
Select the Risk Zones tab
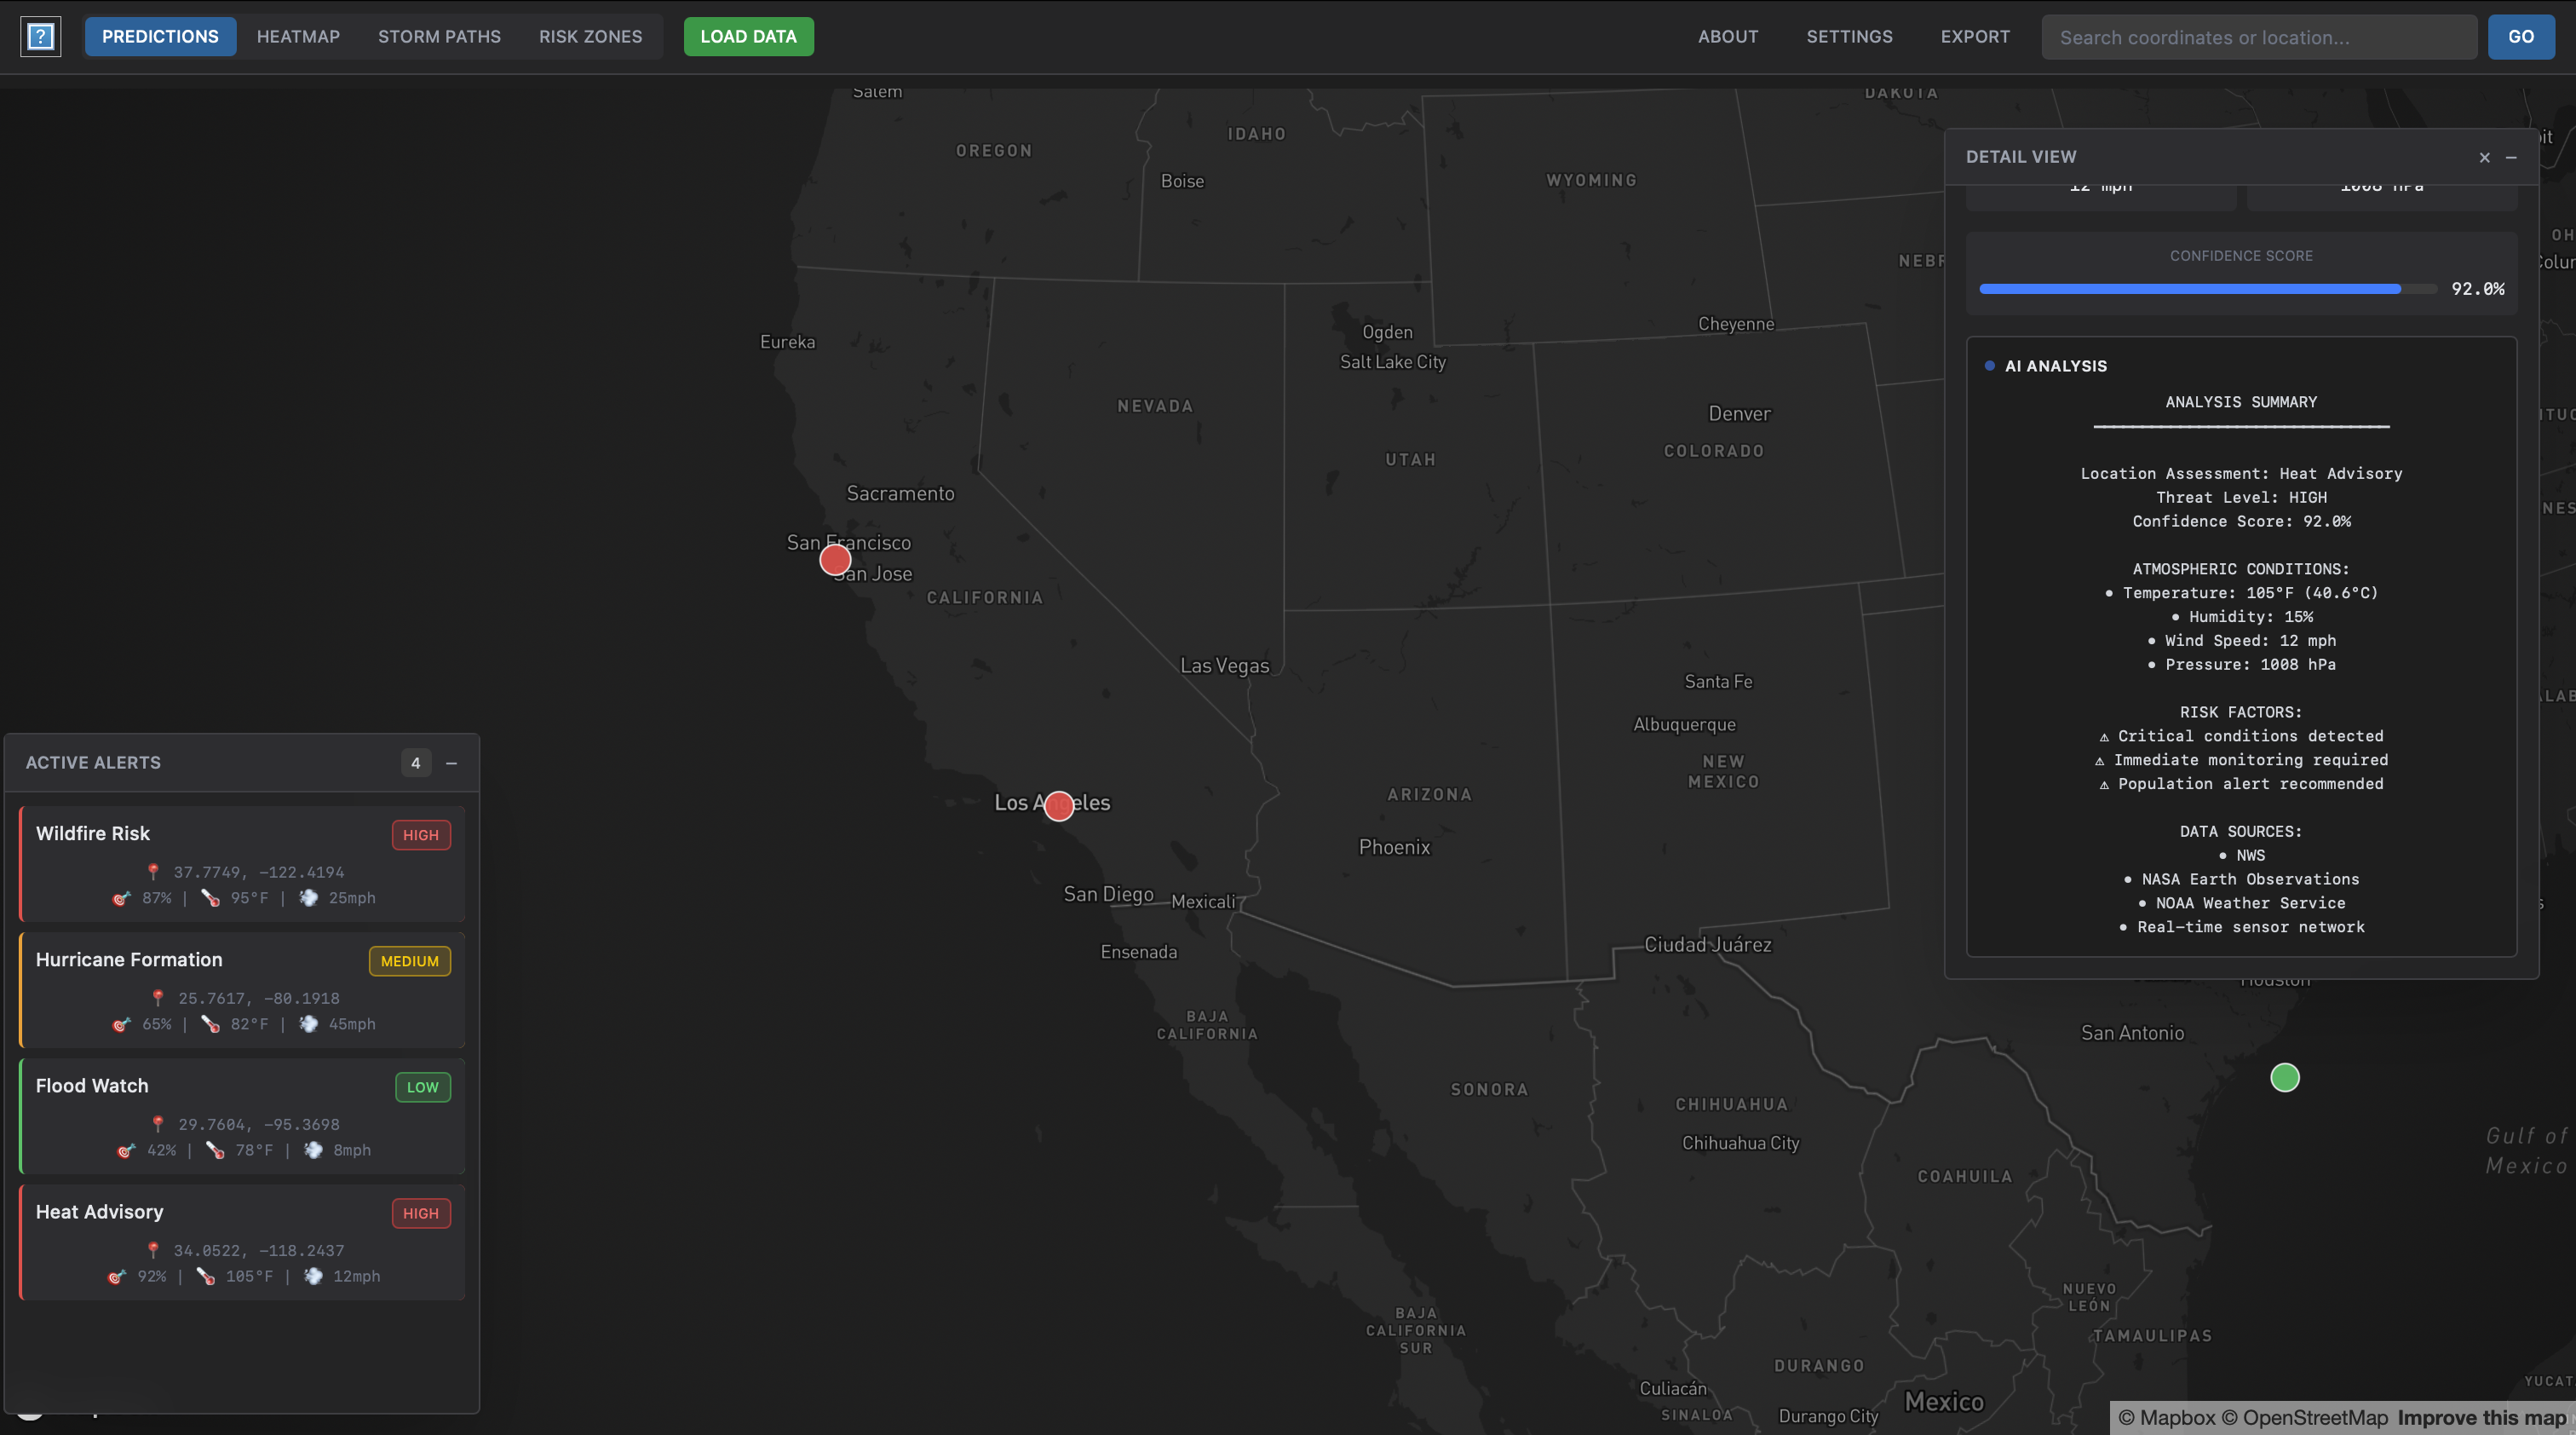pyautogui.click(x=590, y=37)
